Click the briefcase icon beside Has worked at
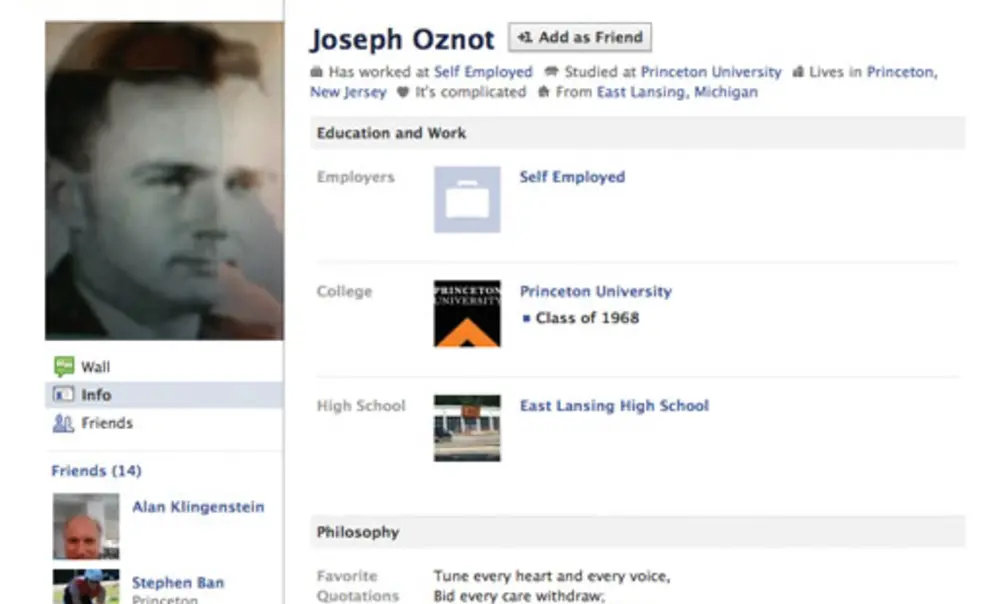This screenshot has height=604, width=984. coord(318,71)
